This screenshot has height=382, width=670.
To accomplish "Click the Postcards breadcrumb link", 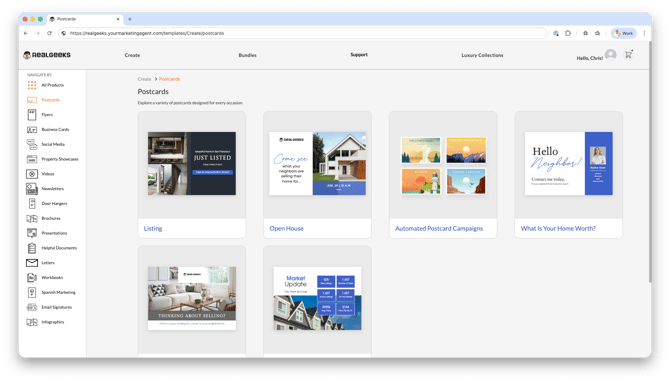I will point(170,79).
